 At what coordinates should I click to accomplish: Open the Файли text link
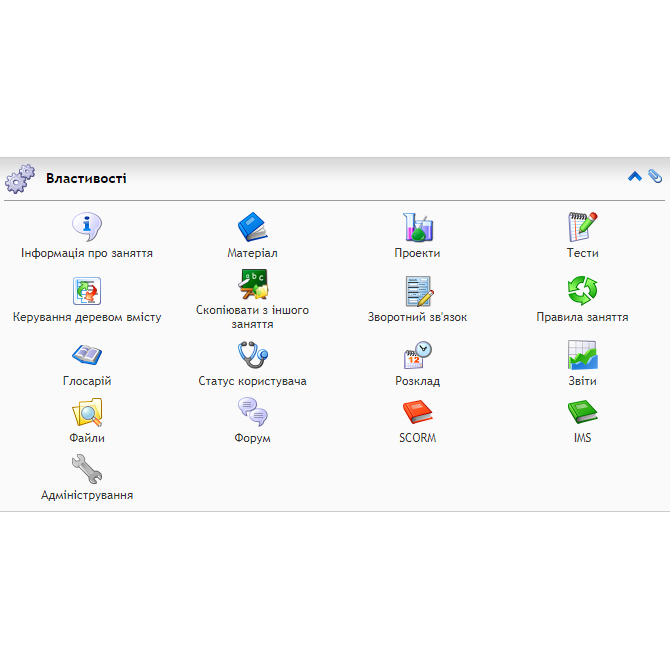pos(87,438)
